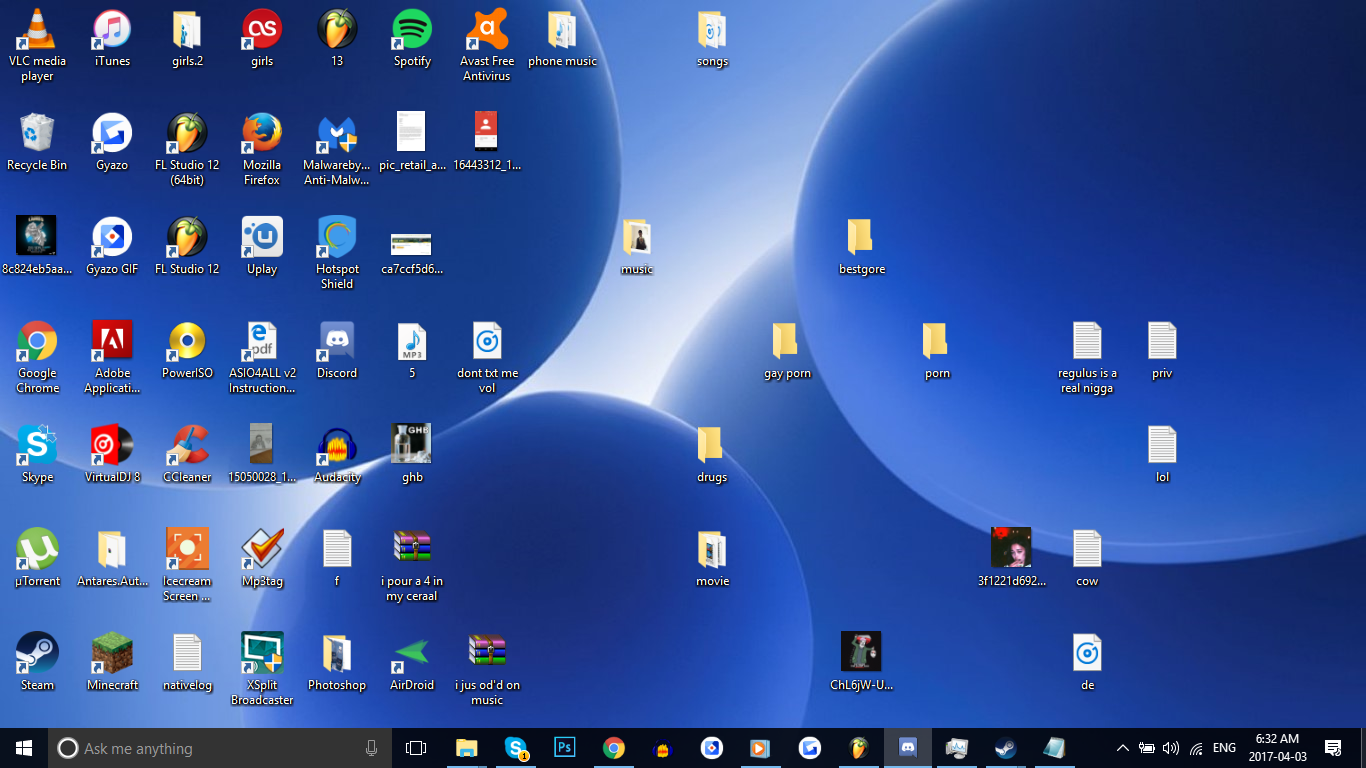Launch Discord from the desktop icon
This screenshot has width=1366, height=768.
[337, 350]
